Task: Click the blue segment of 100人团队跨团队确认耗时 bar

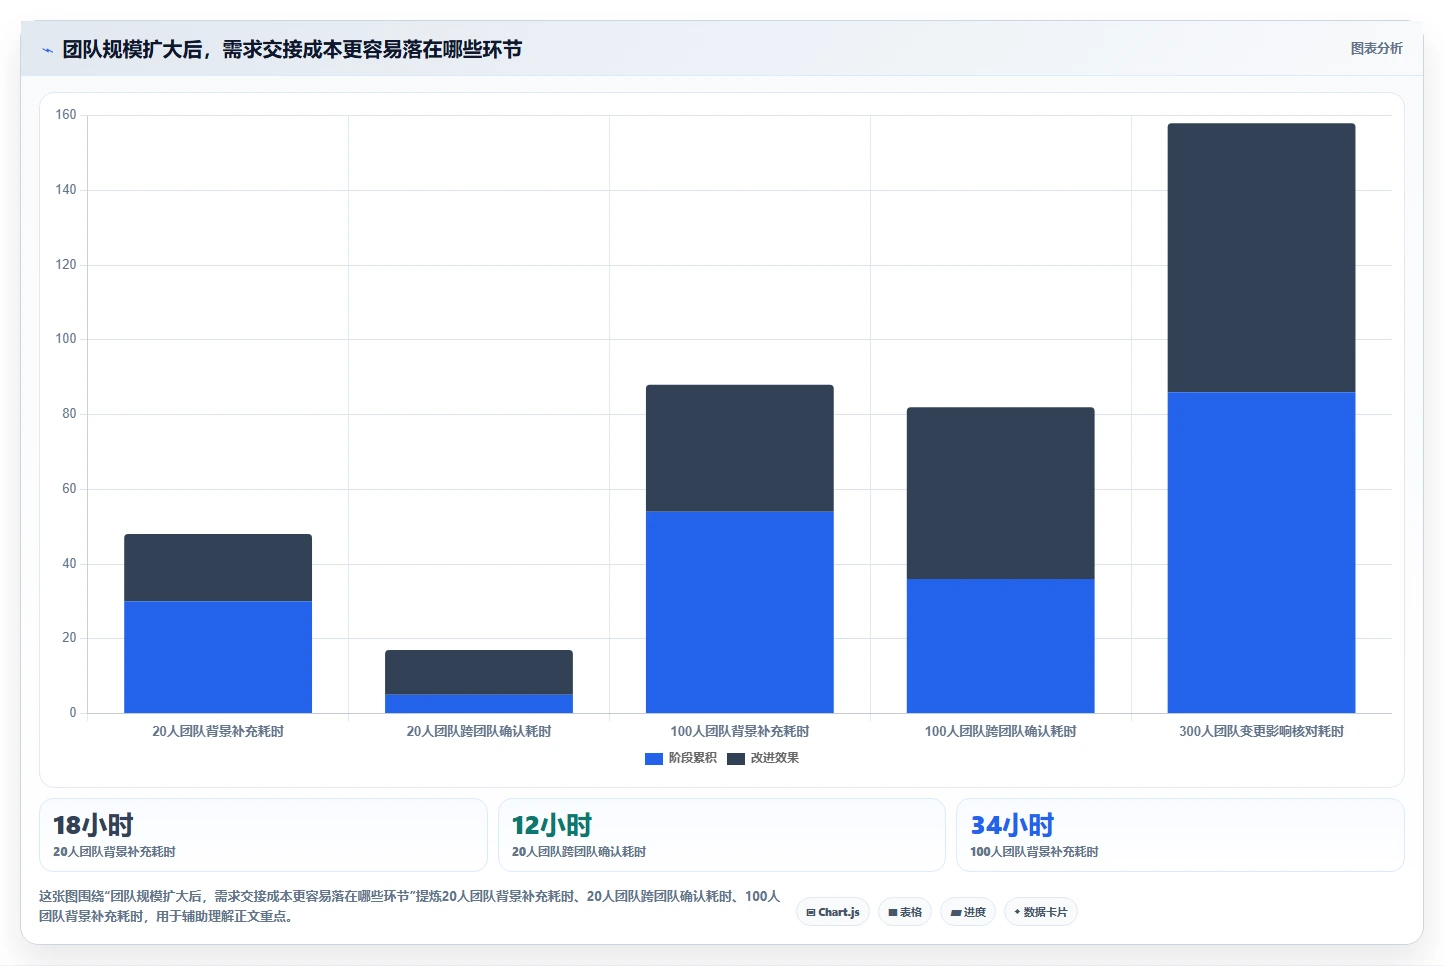Action: (1001, 646)
